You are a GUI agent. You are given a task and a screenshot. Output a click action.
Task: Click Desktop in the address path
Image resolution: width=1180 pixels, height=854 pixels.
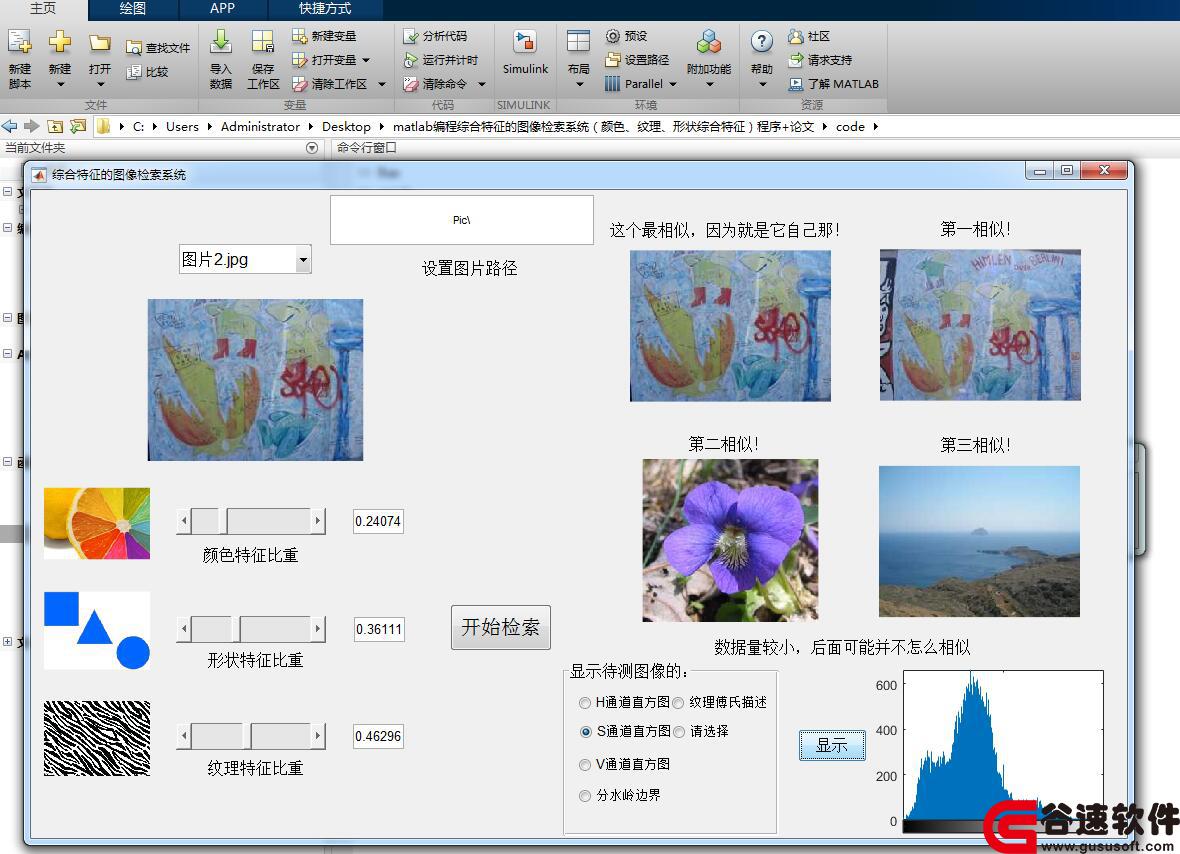pos(346,126)
